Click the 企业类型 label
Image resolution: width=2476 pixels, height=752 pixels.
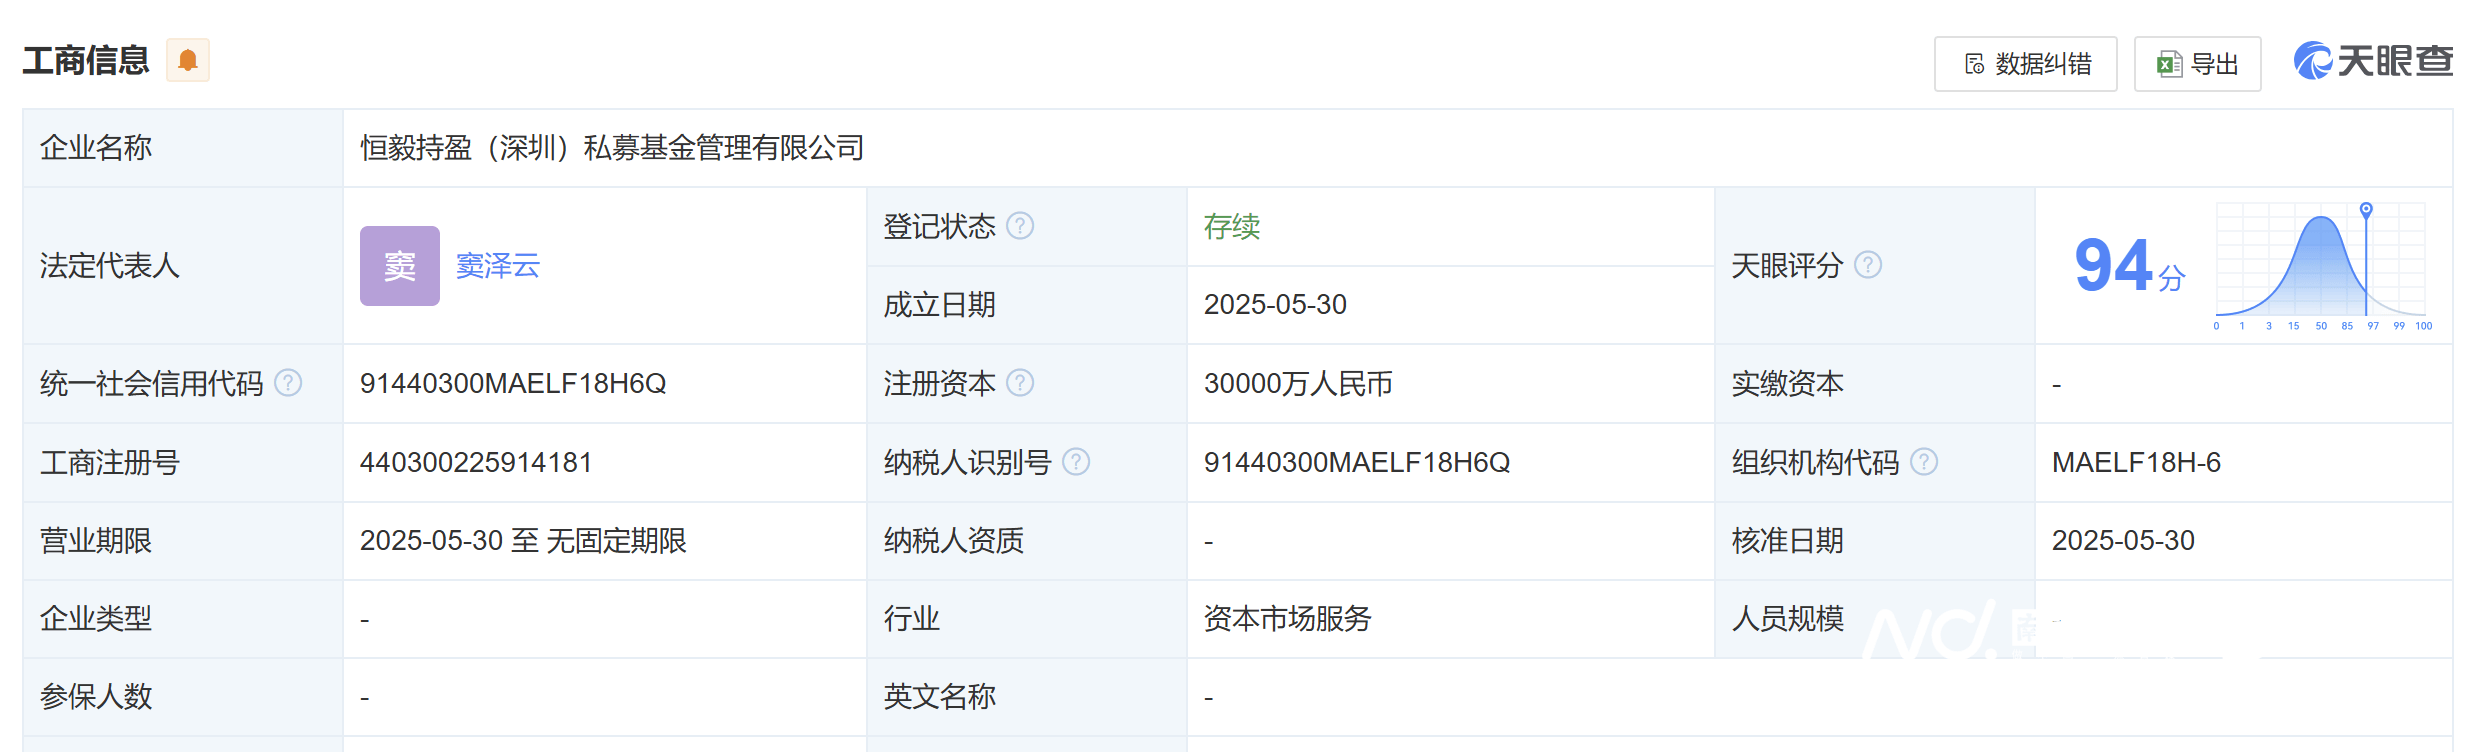tap(96, 619)
